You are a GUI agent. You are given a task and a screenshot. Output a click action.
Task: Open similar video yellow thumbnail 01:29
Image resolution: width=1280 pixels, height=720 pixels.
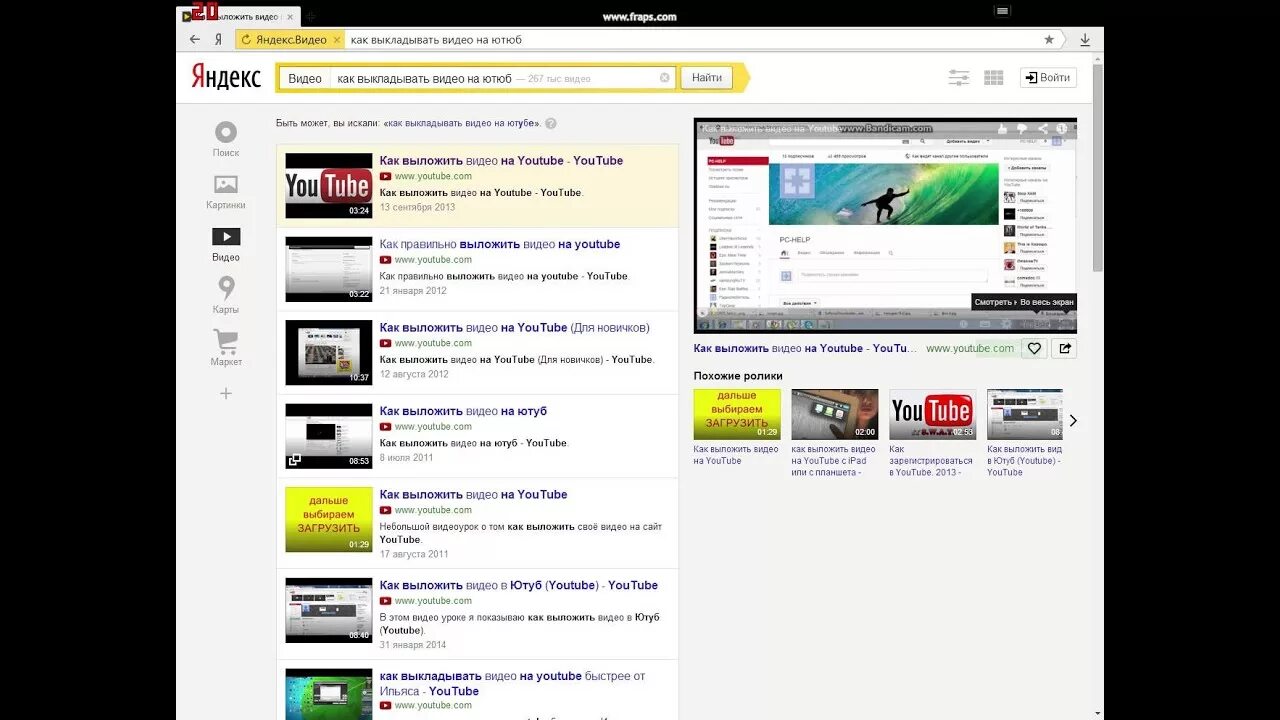[737, 414]
